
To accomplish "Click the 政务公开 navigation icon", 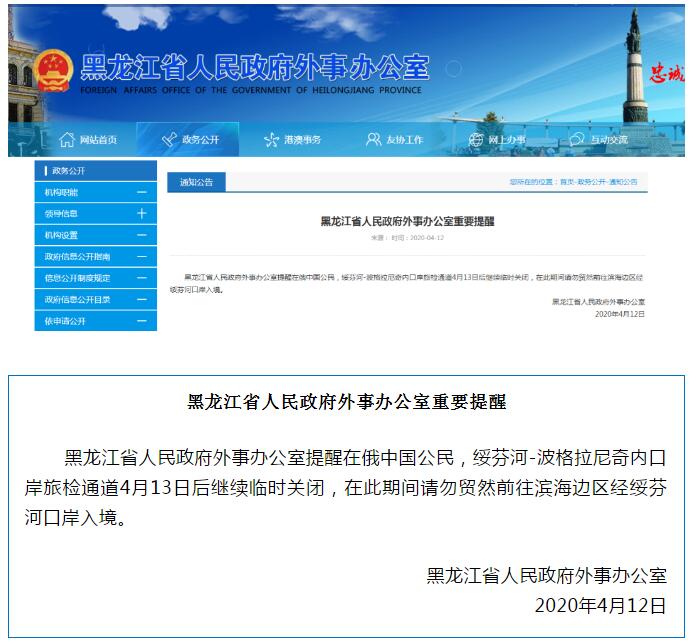I will pos(169,139).
